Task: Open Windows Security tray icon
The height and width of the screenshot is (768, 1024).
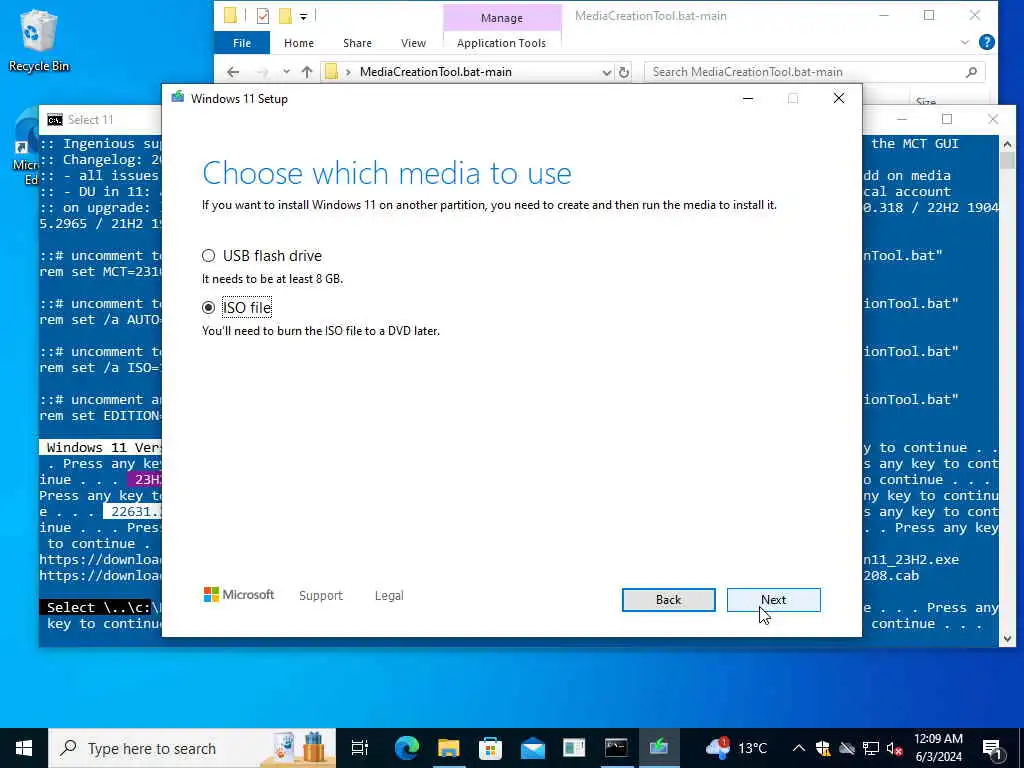Action: [x=823, y=748]
